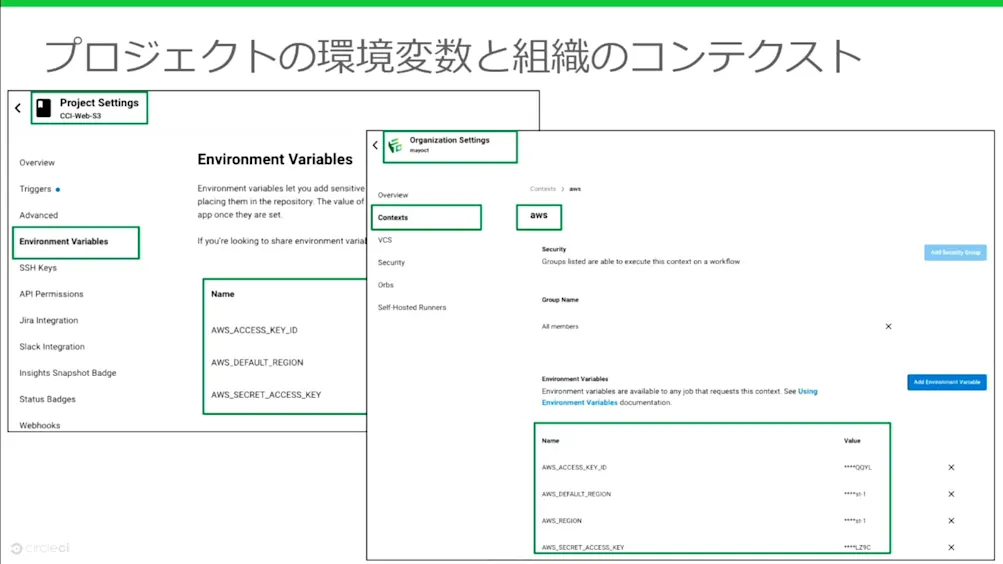Delete AWS_SECRET_ACCESS_KEY context variable with X
1003x564 pixels.
[951, 547]
